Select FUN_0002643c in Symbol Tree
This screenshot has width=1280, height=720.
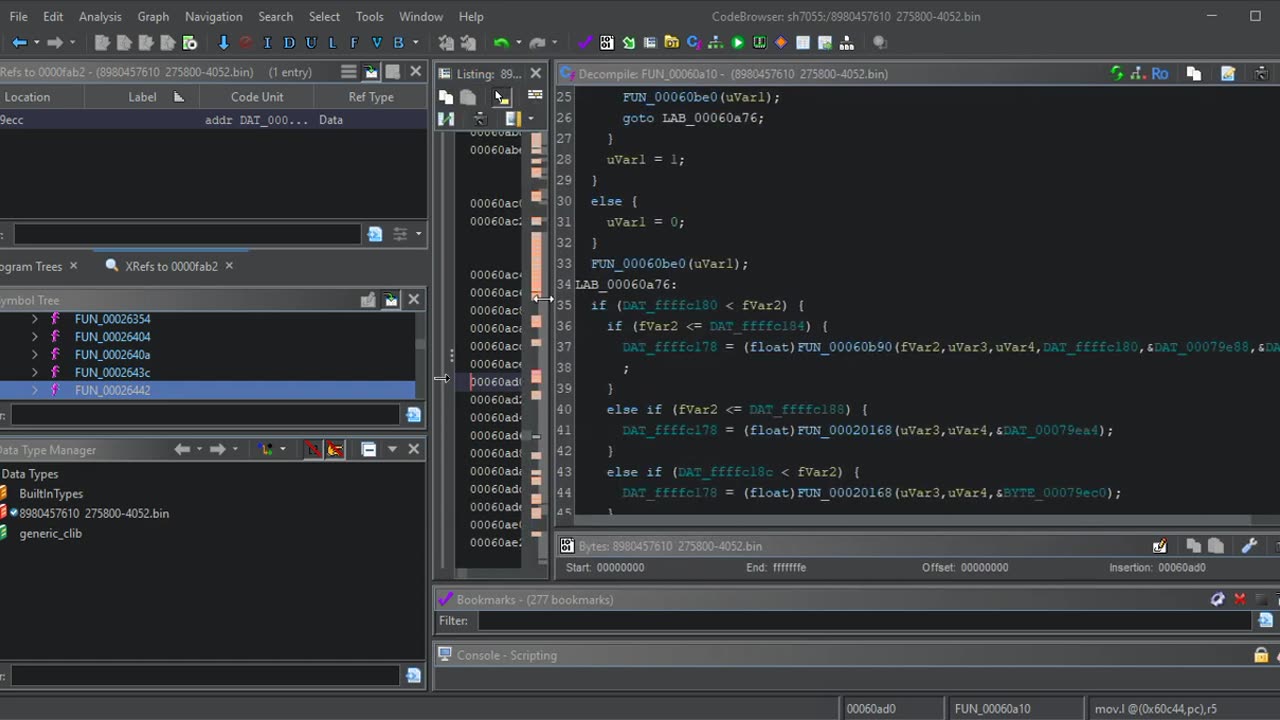(x=112, y=373)
